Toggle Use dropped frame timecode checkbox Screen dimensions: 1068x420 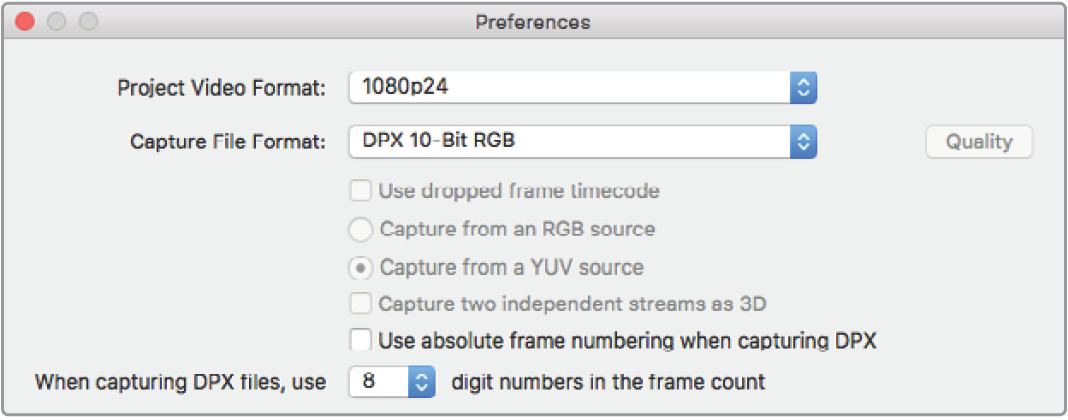[360, 190]
